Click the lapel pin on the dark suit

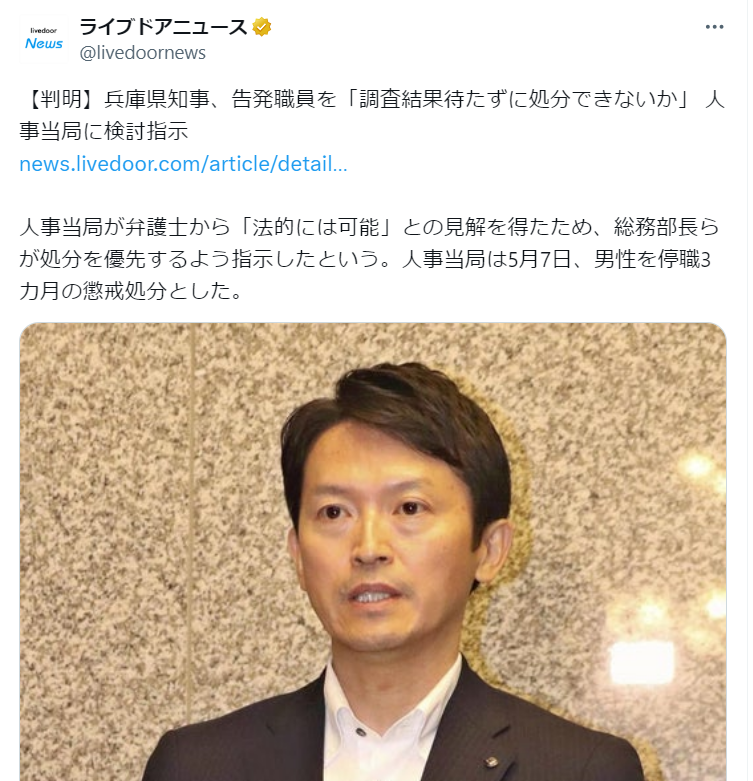[492, 762]
